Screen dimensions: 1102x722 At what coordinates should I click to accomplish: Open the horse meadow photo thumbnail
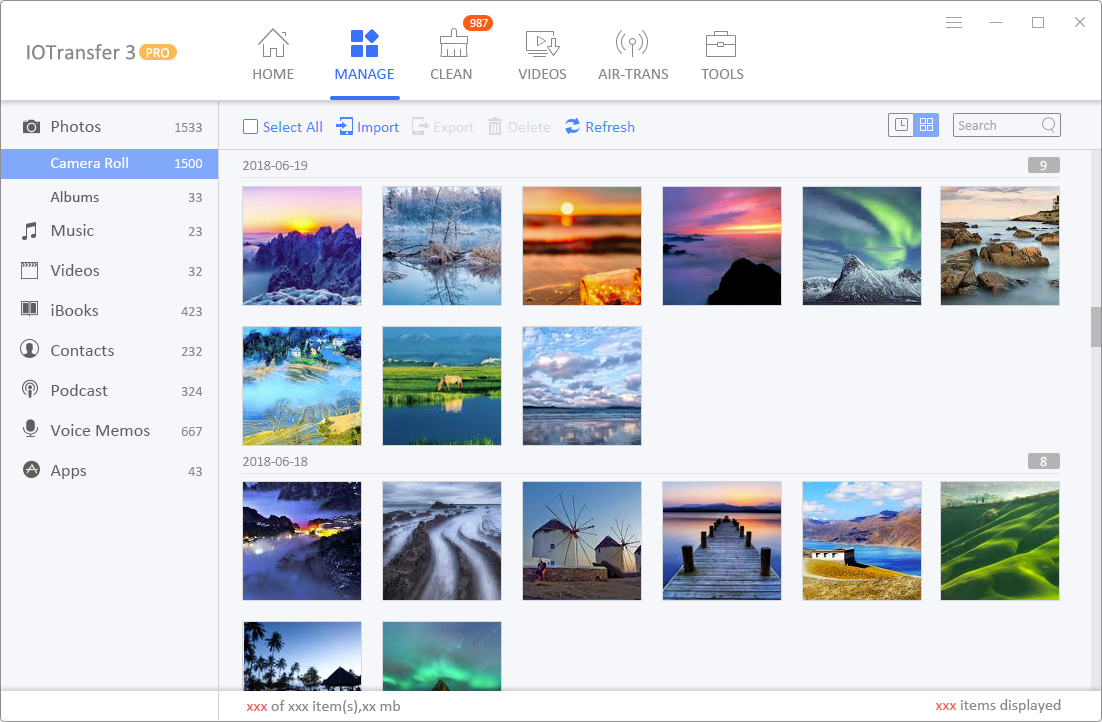[441, 386]
